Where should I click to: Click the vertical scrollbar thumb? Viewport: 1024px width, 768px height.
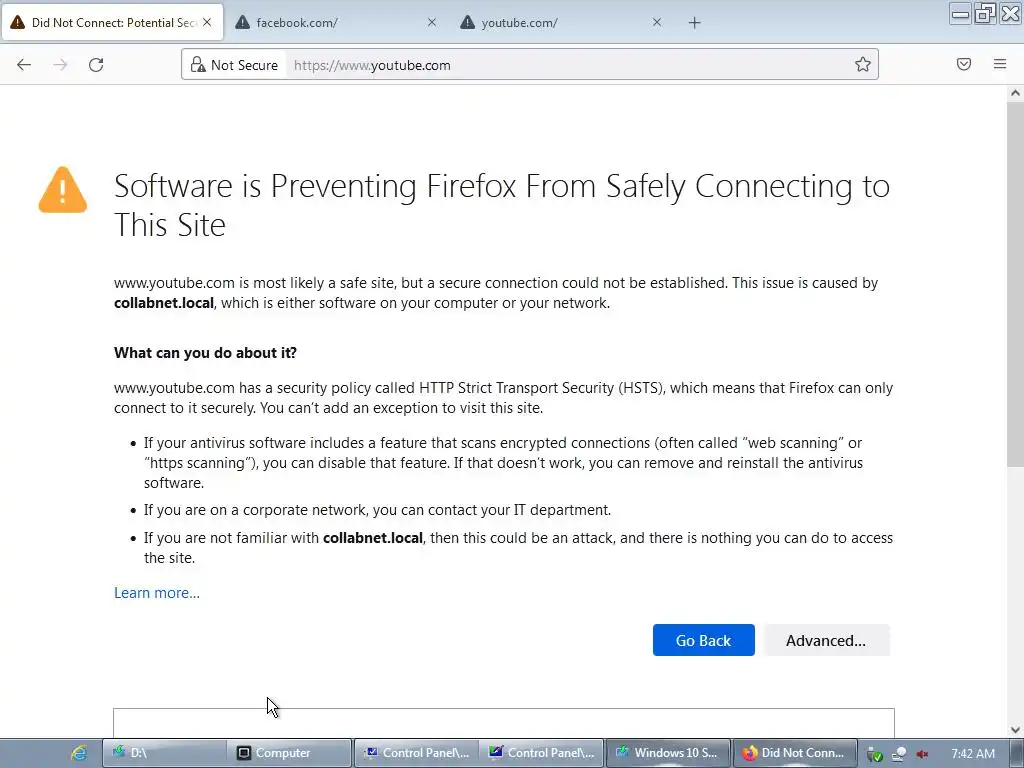1015,284
